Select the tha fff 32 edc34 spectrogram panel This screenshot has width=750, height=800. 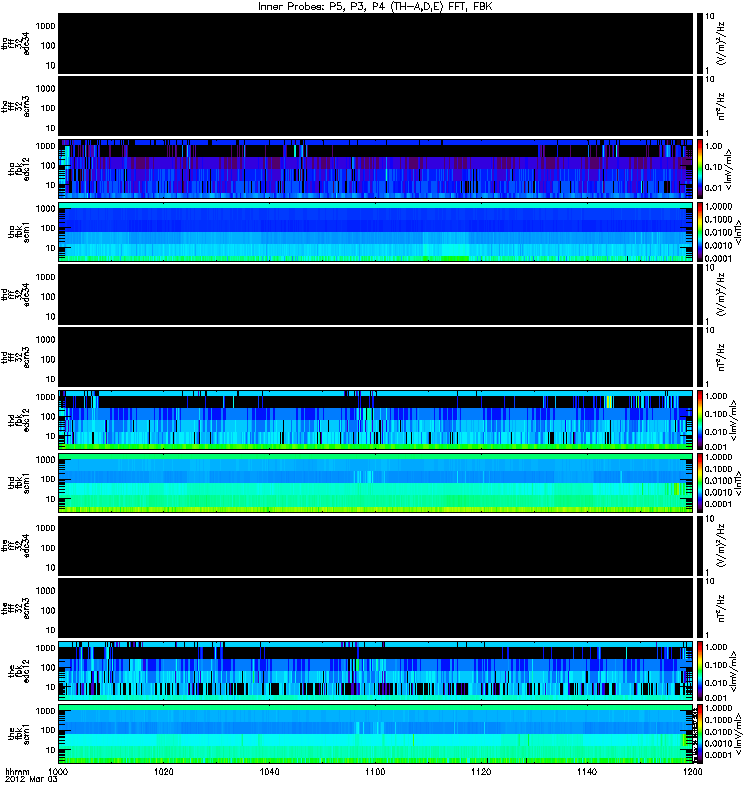coord(376,43)
